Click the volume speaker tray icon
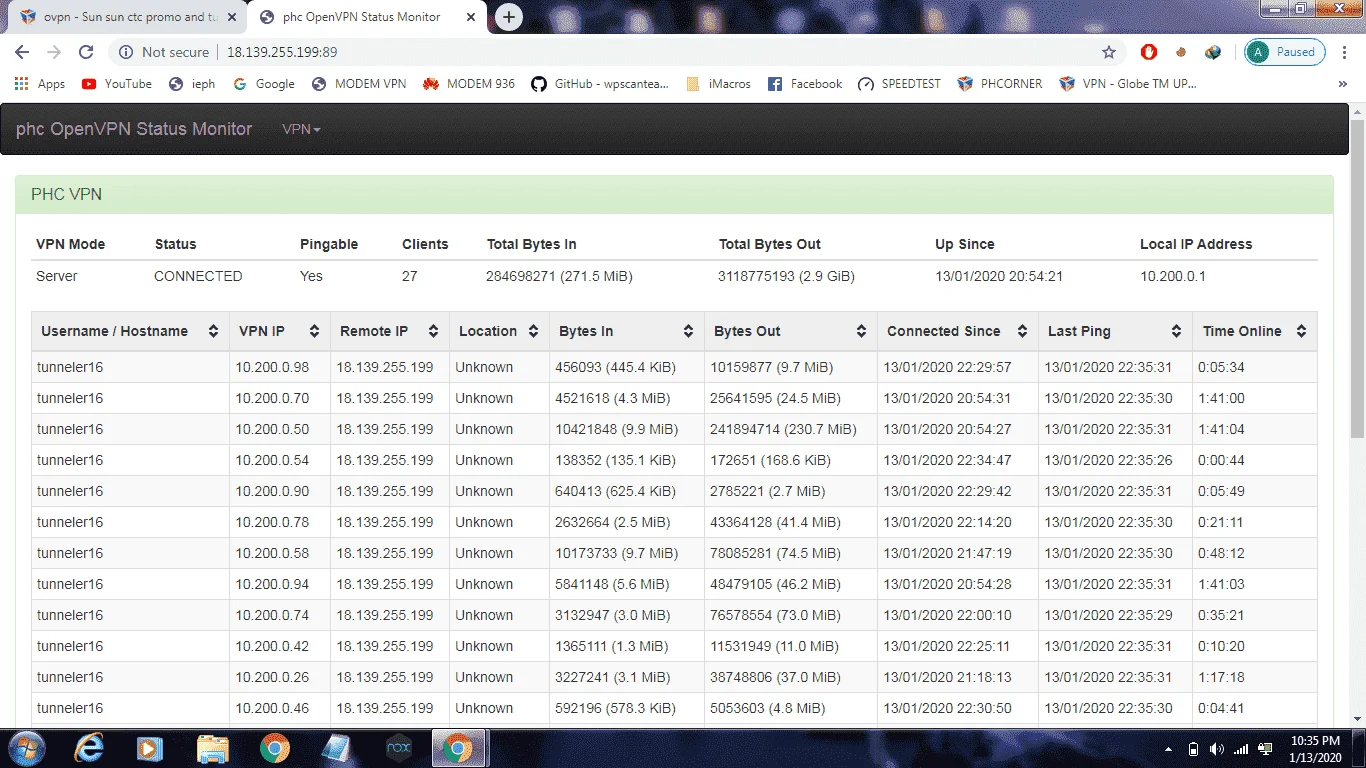The height and width of the screenshot is (768, 1366). tap(1217, 748)
